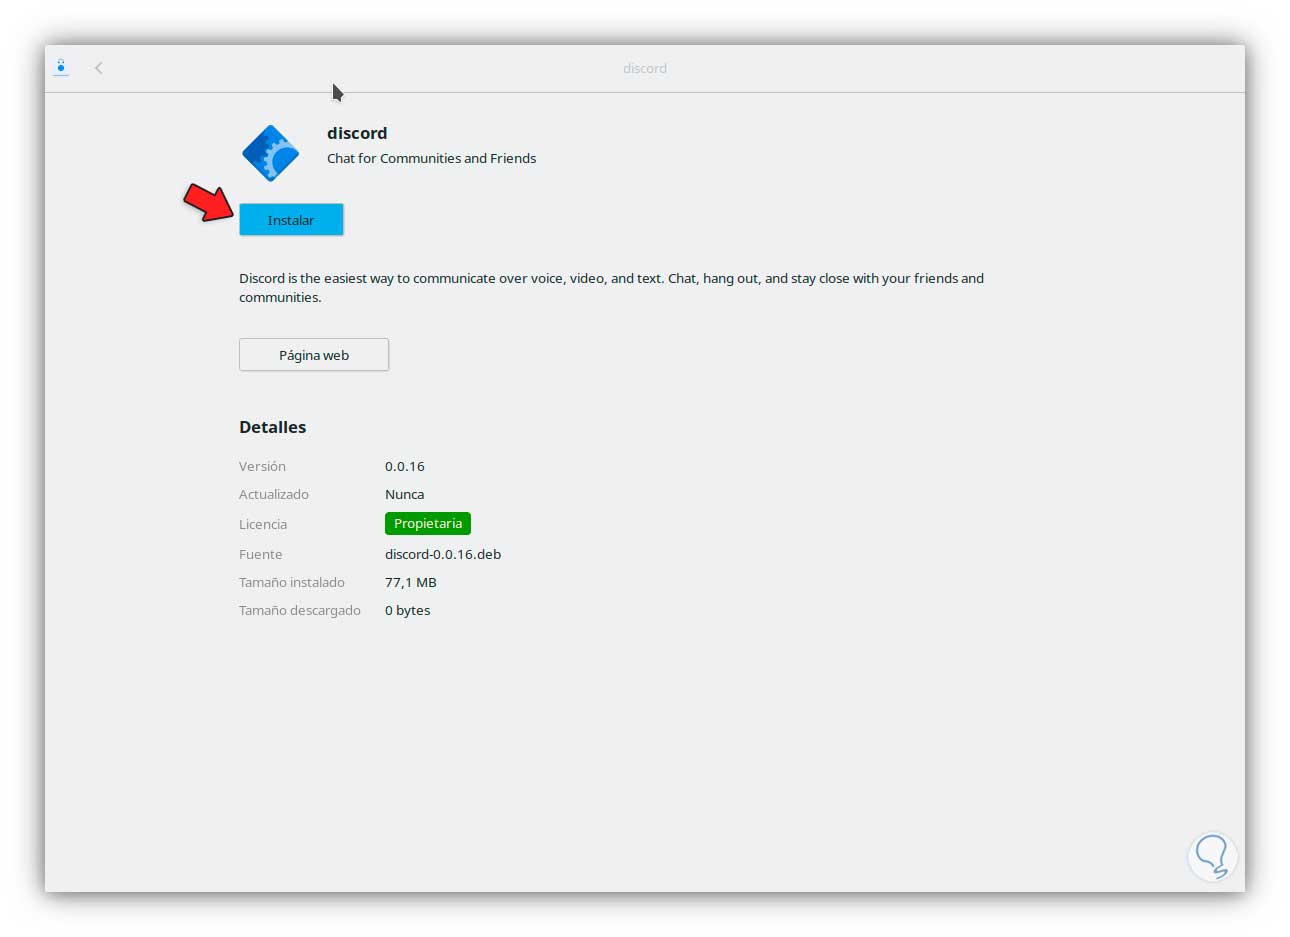Viewport: 1290px width, 937px height.
Task: Select the discord app title
Action: [x=357, y=133]
